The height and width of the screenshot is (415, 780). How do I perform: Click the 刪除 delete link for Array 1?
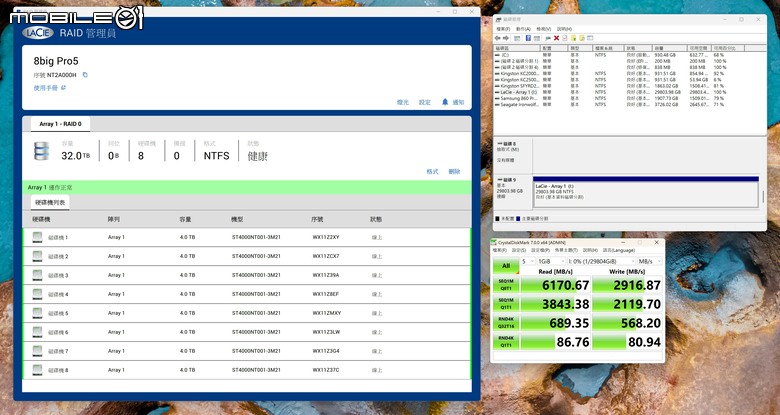pos(454,172)
